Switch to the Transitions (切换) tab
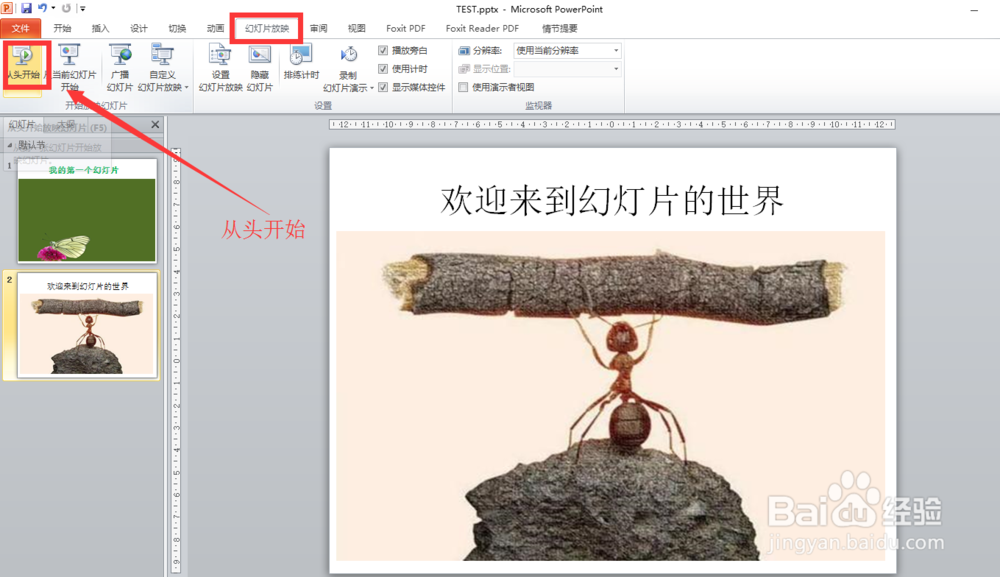This screenshot has height=577, width=1000. point(177,28)
